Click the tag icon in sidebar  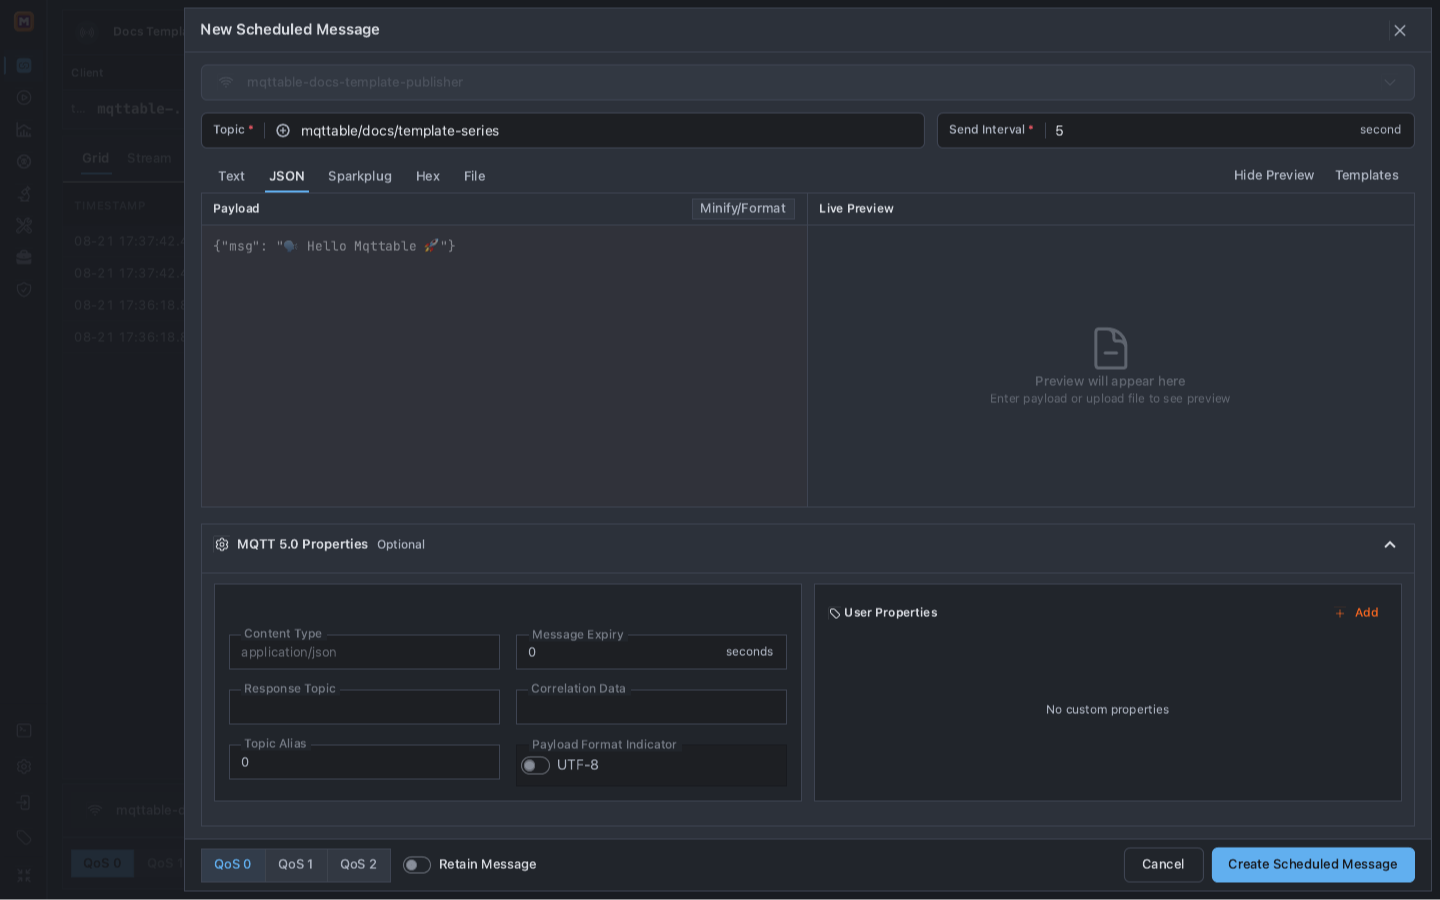coord(24,839)
